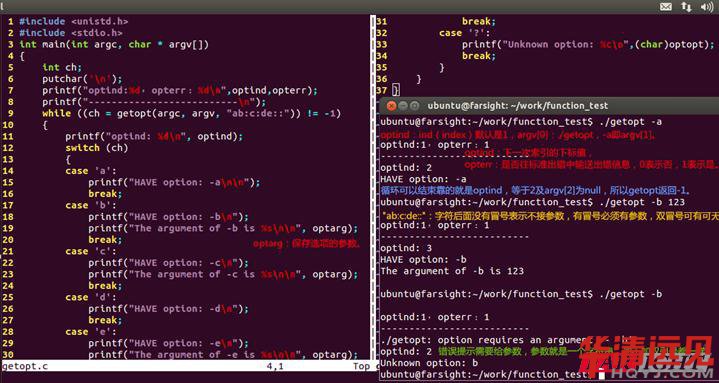This screenshot has width=719, height=383.
Task: Close the ubuntu@farsight terminal window
Action: 391,106
